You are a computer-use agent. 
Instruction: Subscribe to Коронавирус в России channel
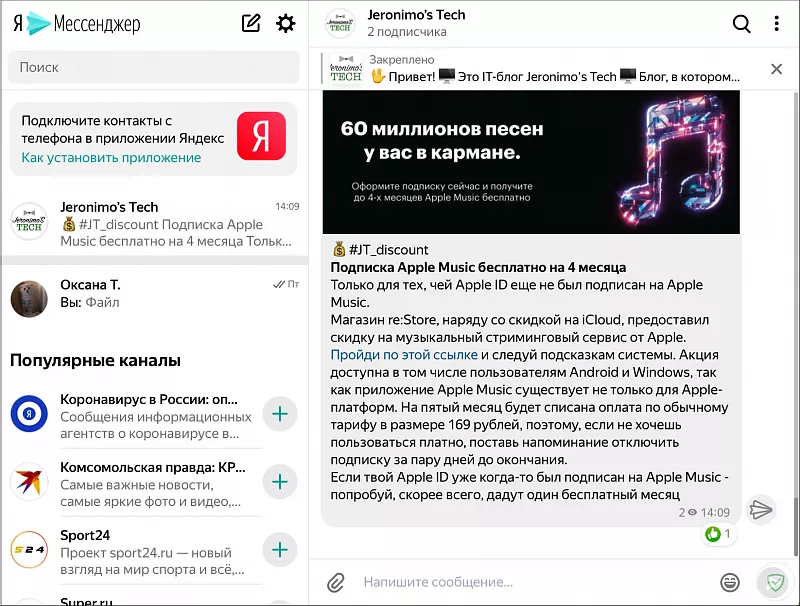tap(280, 414)
